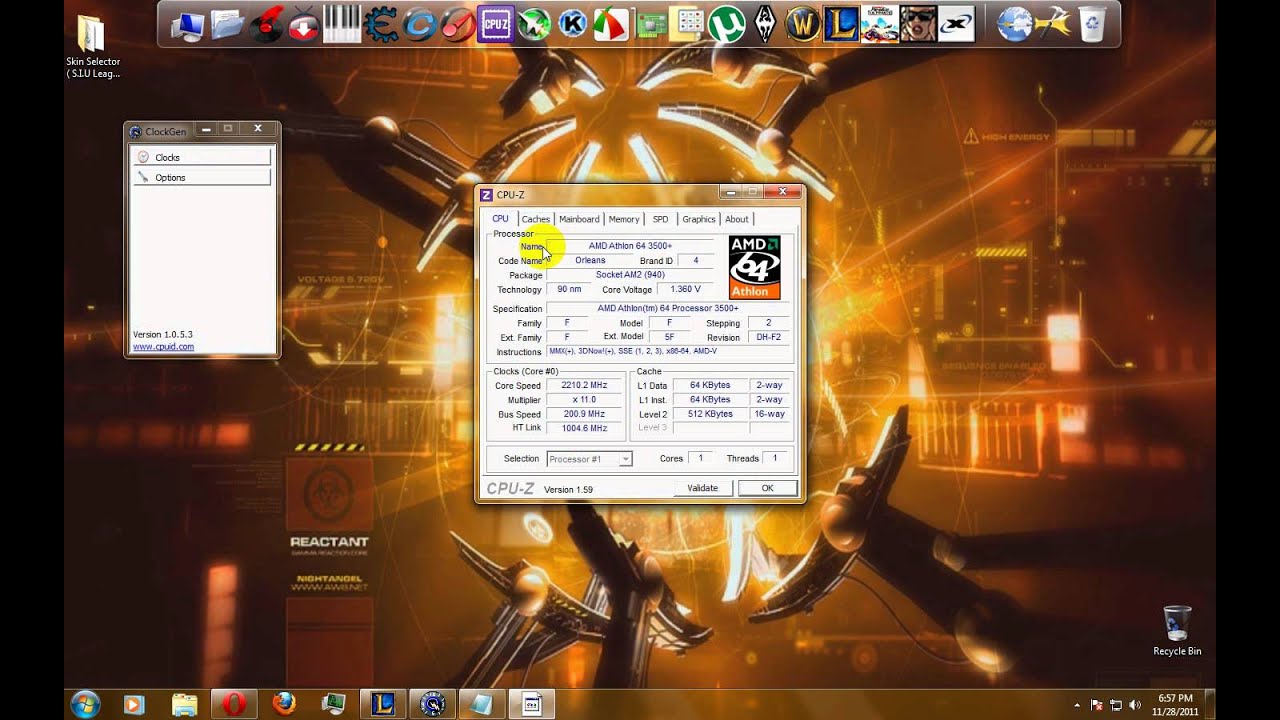1280x720 pixels.
Task: Click the OK button in CPU-Z
Action: click(x=767, y=488)
